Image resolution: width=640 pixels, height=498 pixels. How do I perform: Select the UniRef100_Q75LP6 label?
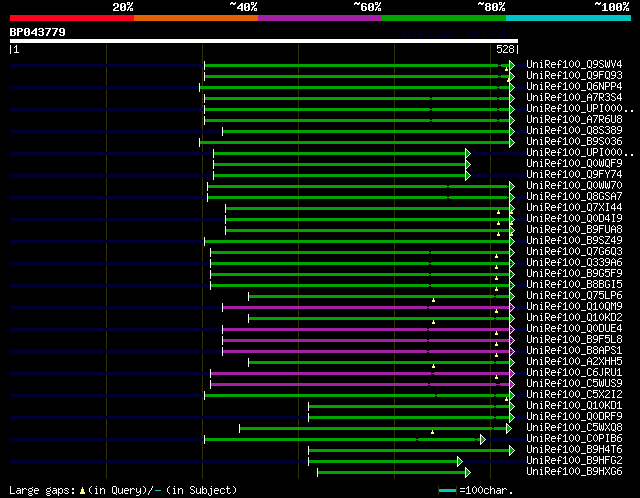point(574,296)
